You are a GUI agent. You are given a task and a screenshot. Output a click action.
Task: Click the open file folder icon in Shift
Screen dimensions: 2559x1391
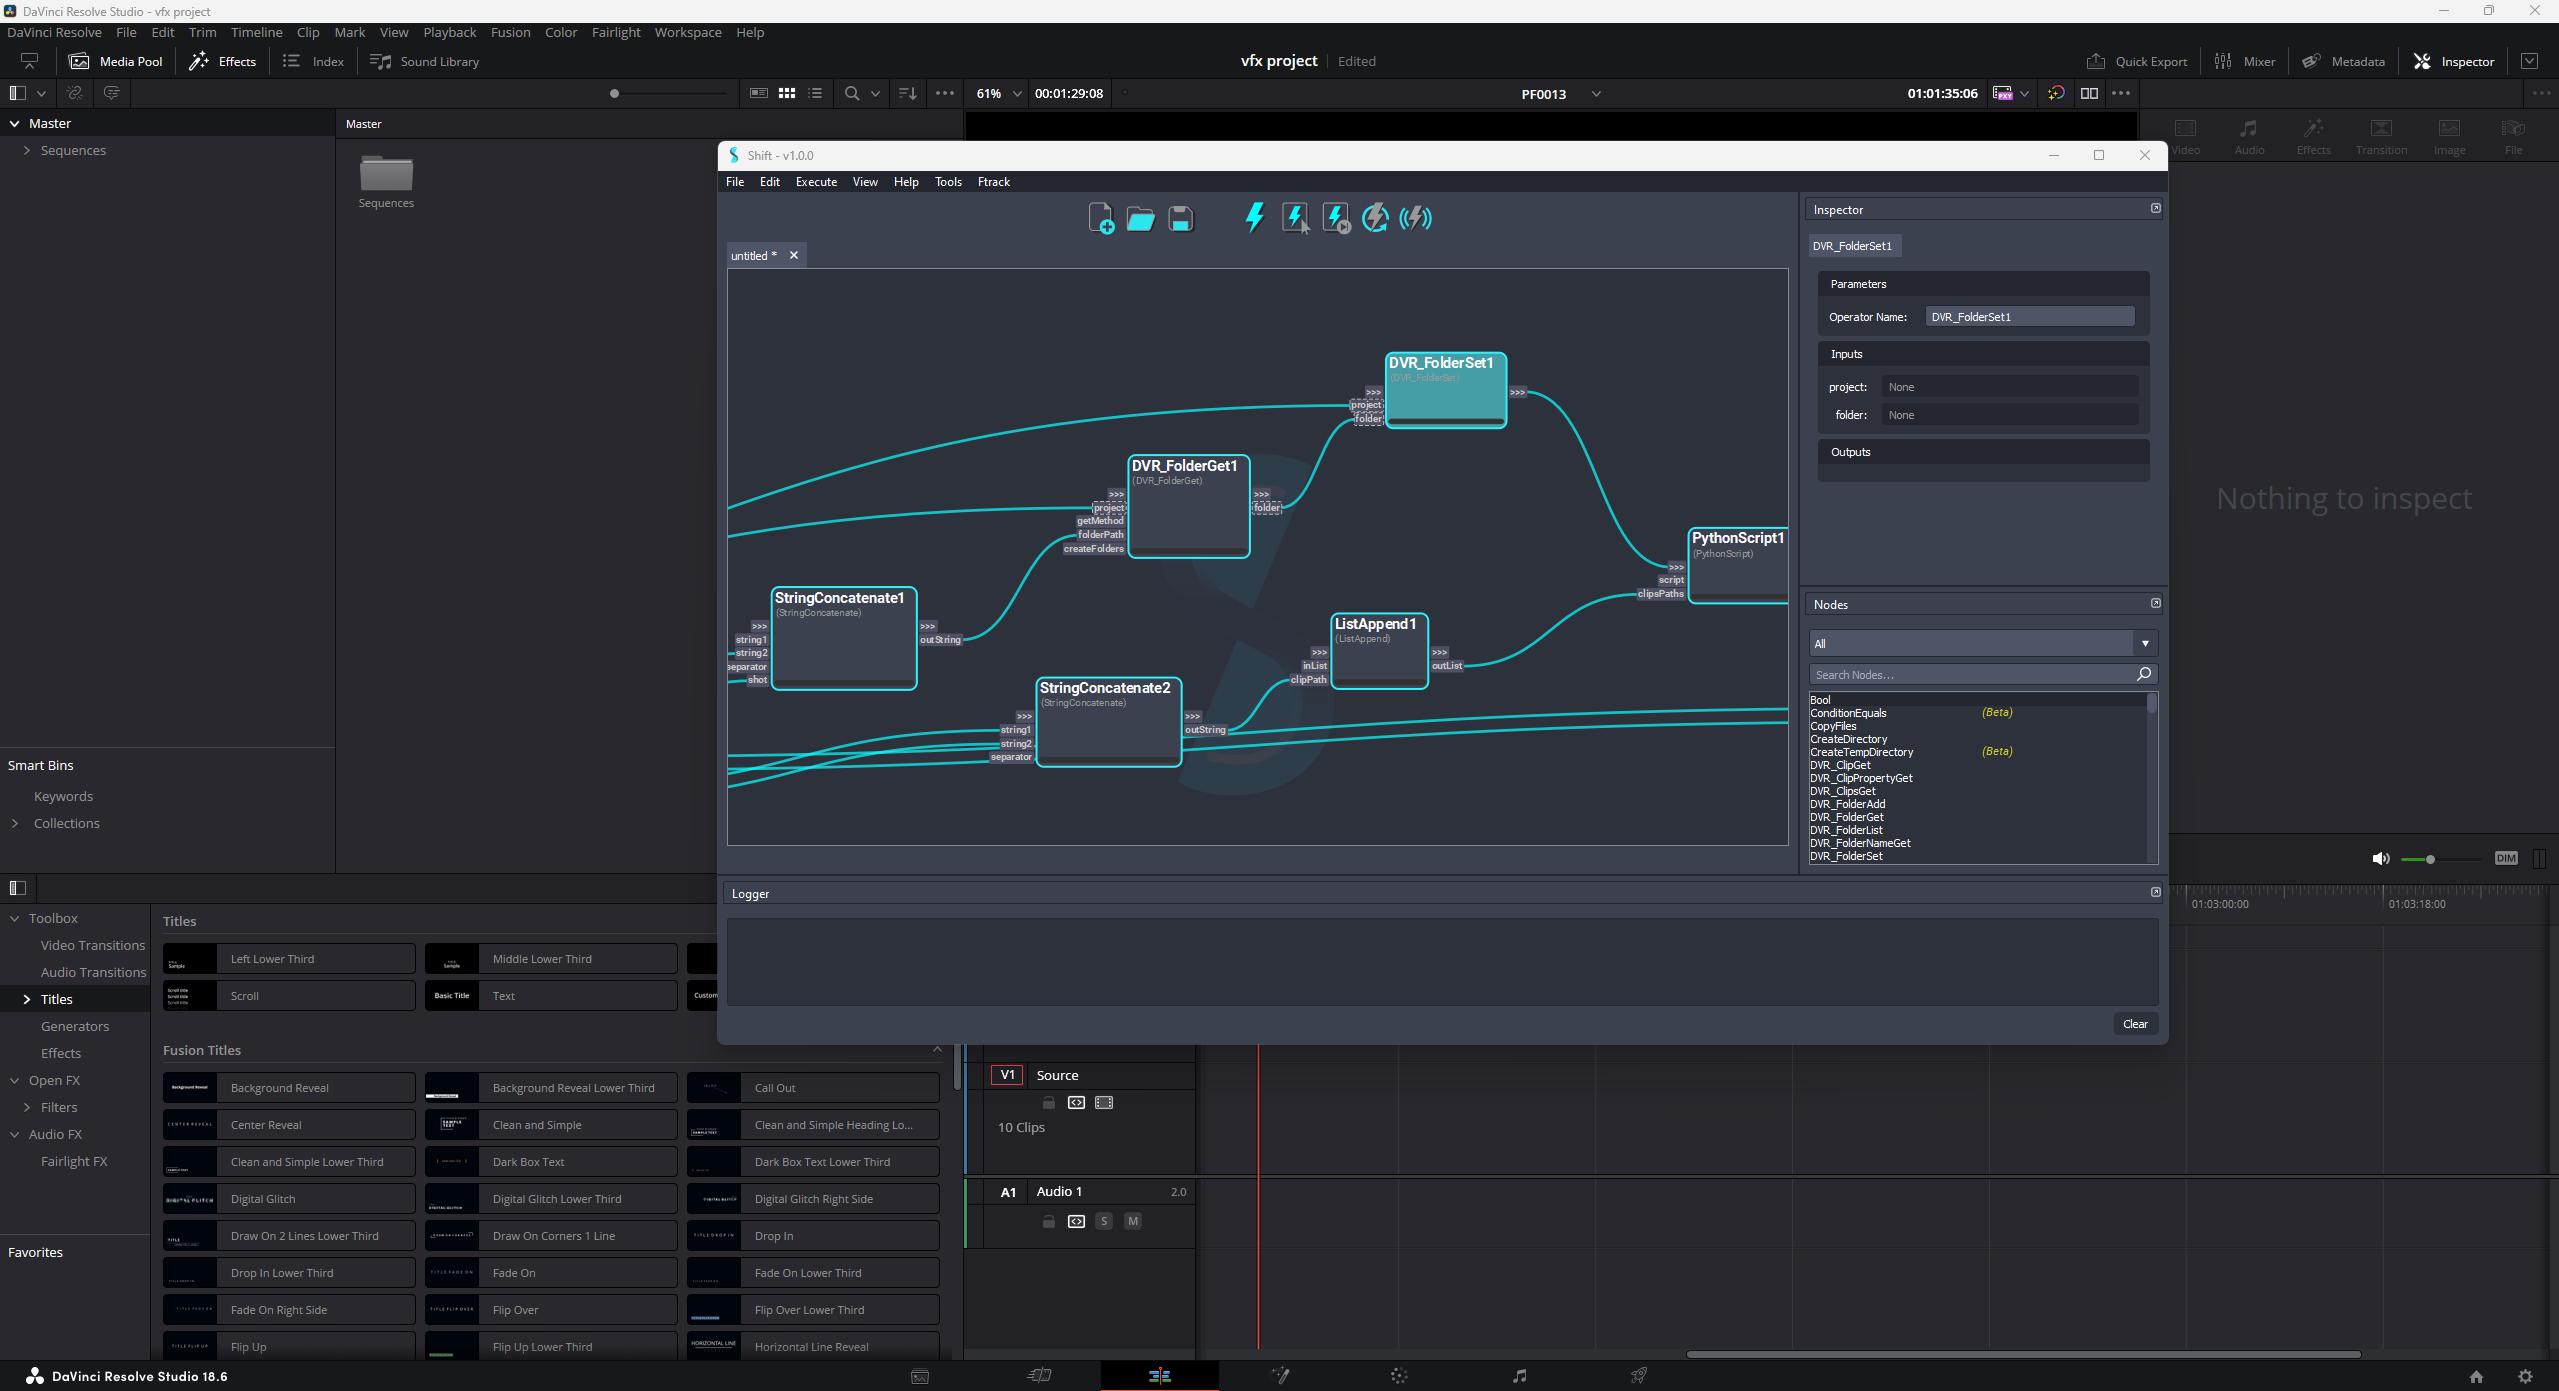coord(1141,218)
